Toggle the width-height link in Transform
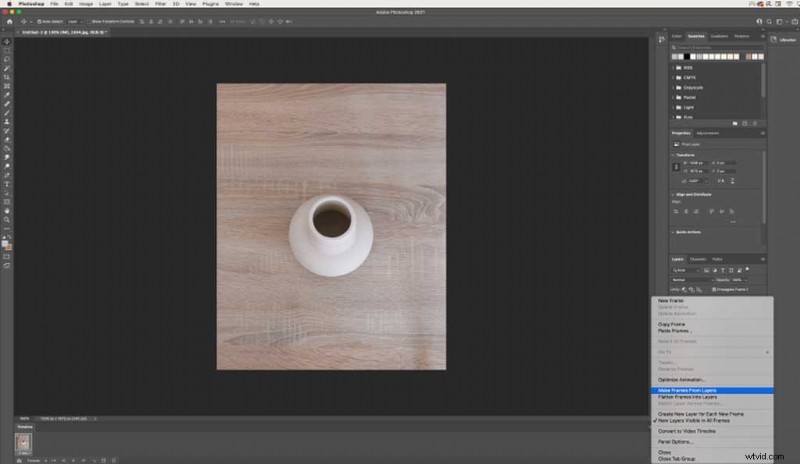Screen dimensions: 800x464 point(676,167)
